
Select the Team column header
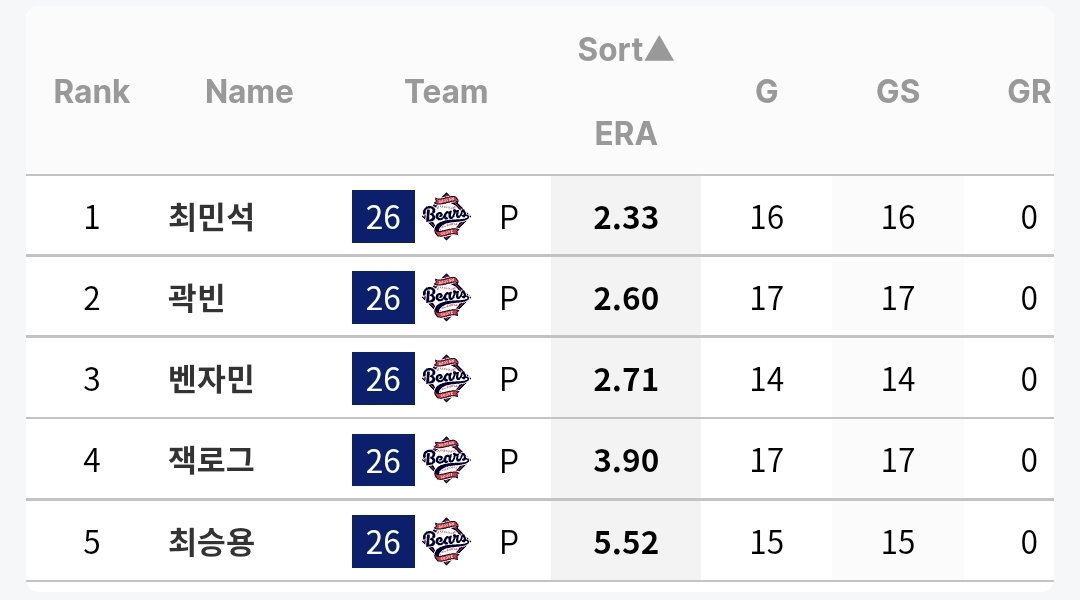click(x=446, y=91)
